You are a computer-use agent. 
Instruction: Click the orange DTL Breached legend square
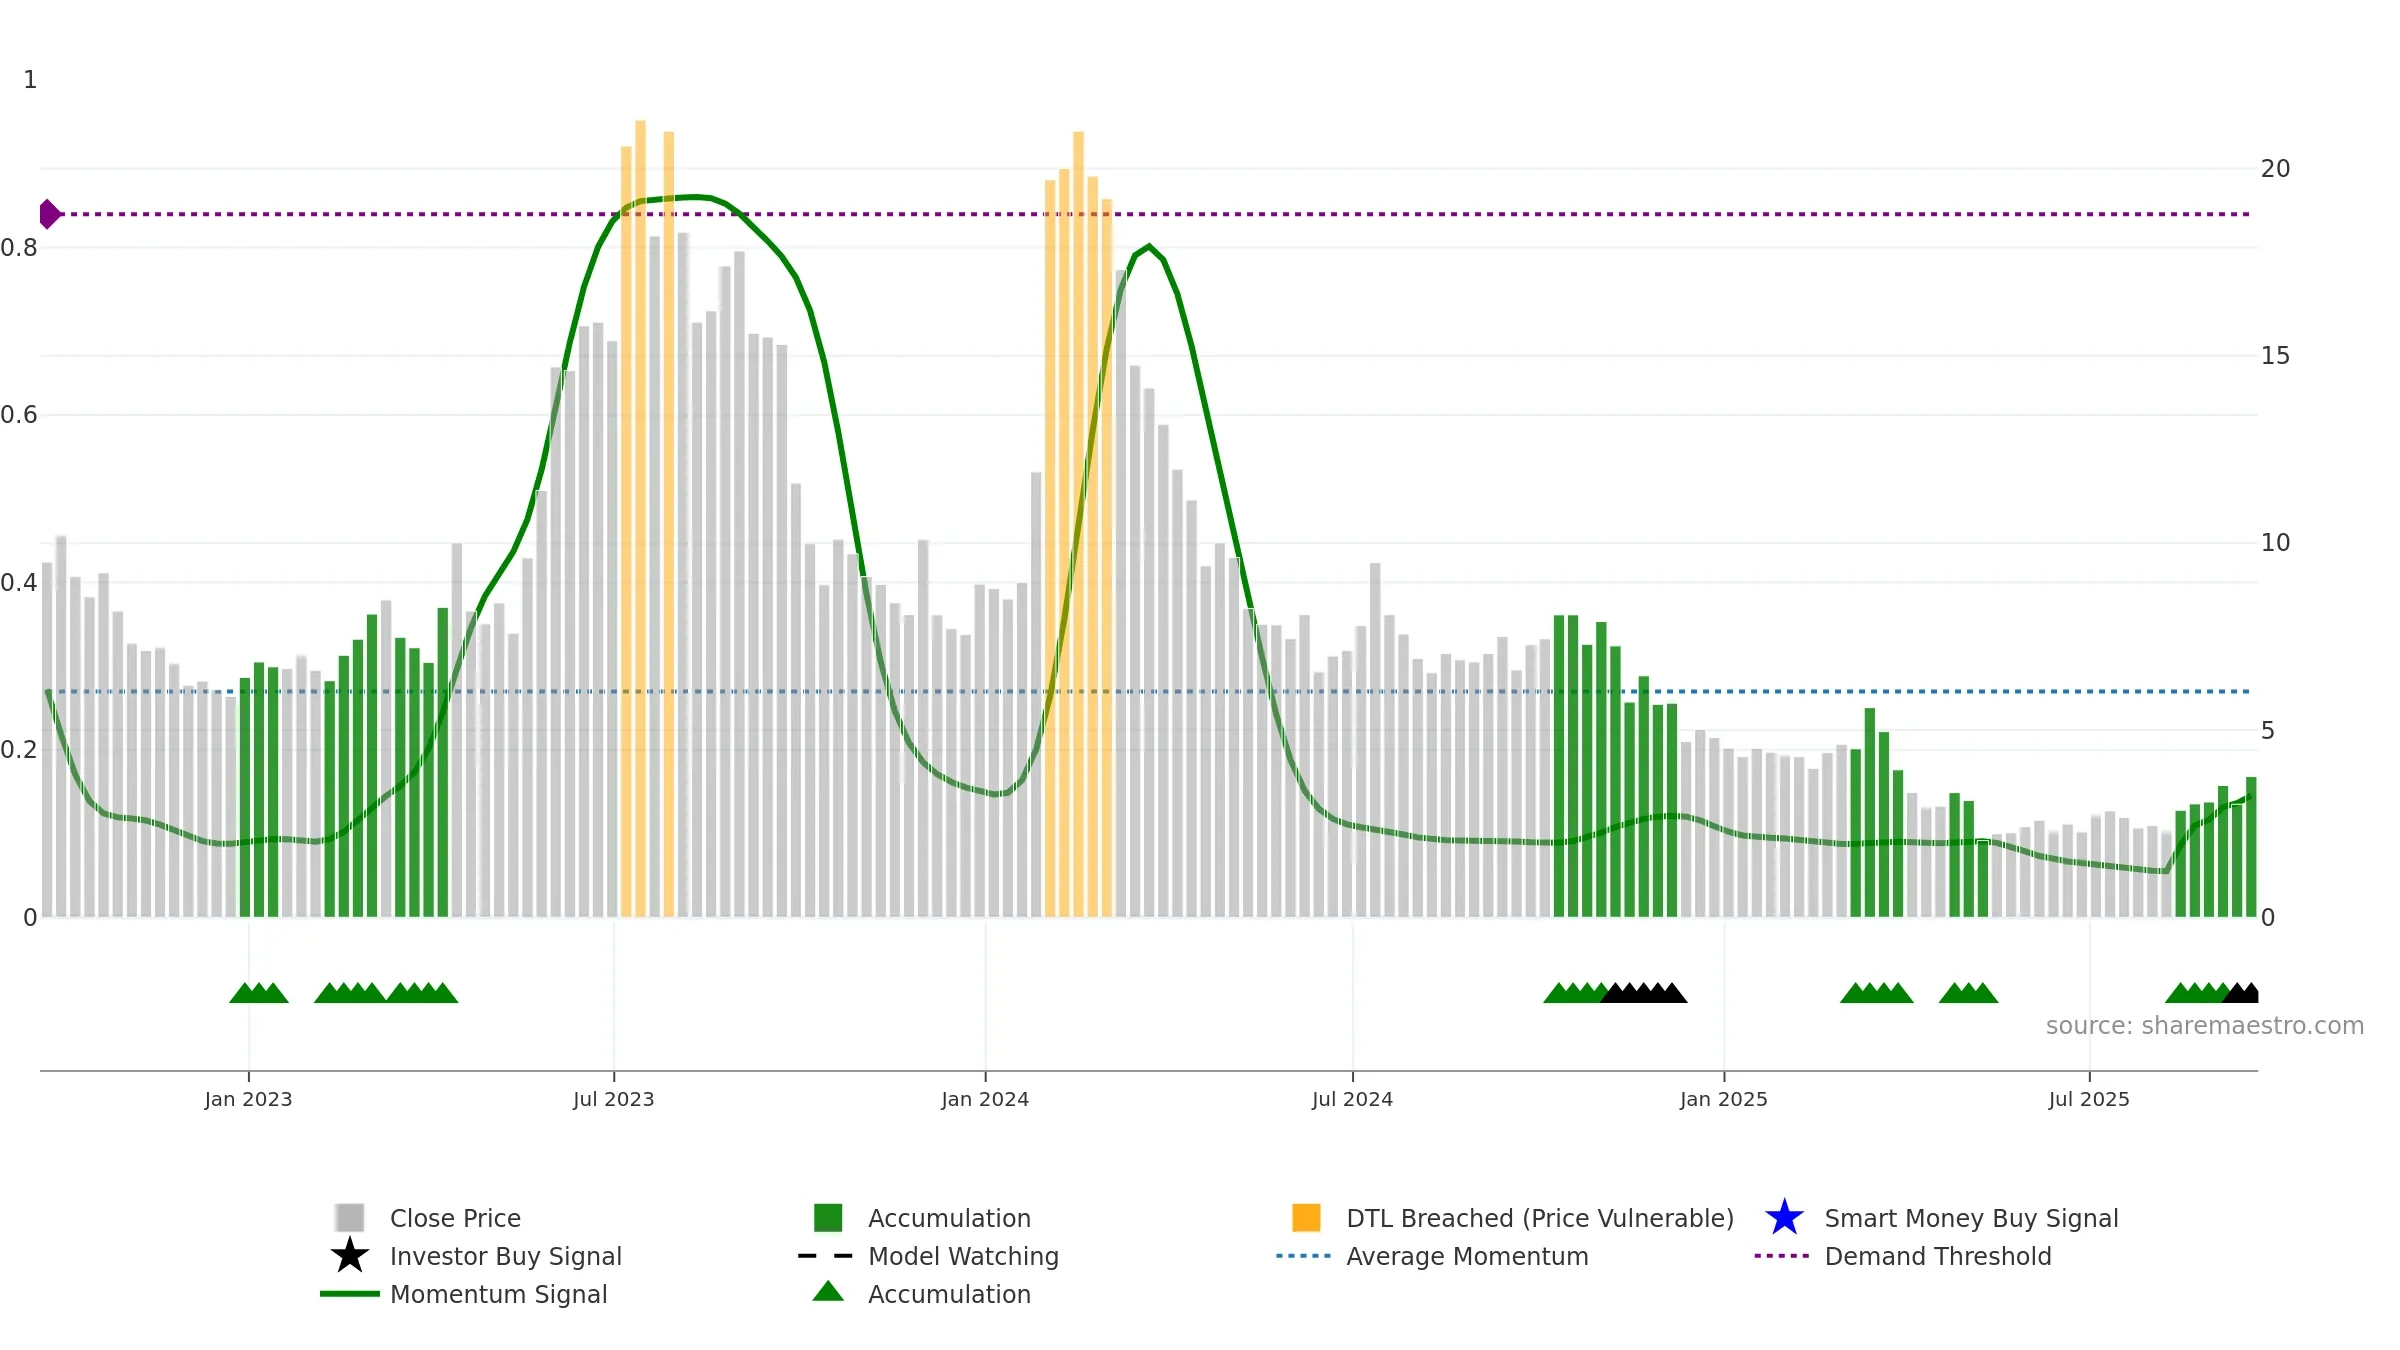point(1306,1217)
